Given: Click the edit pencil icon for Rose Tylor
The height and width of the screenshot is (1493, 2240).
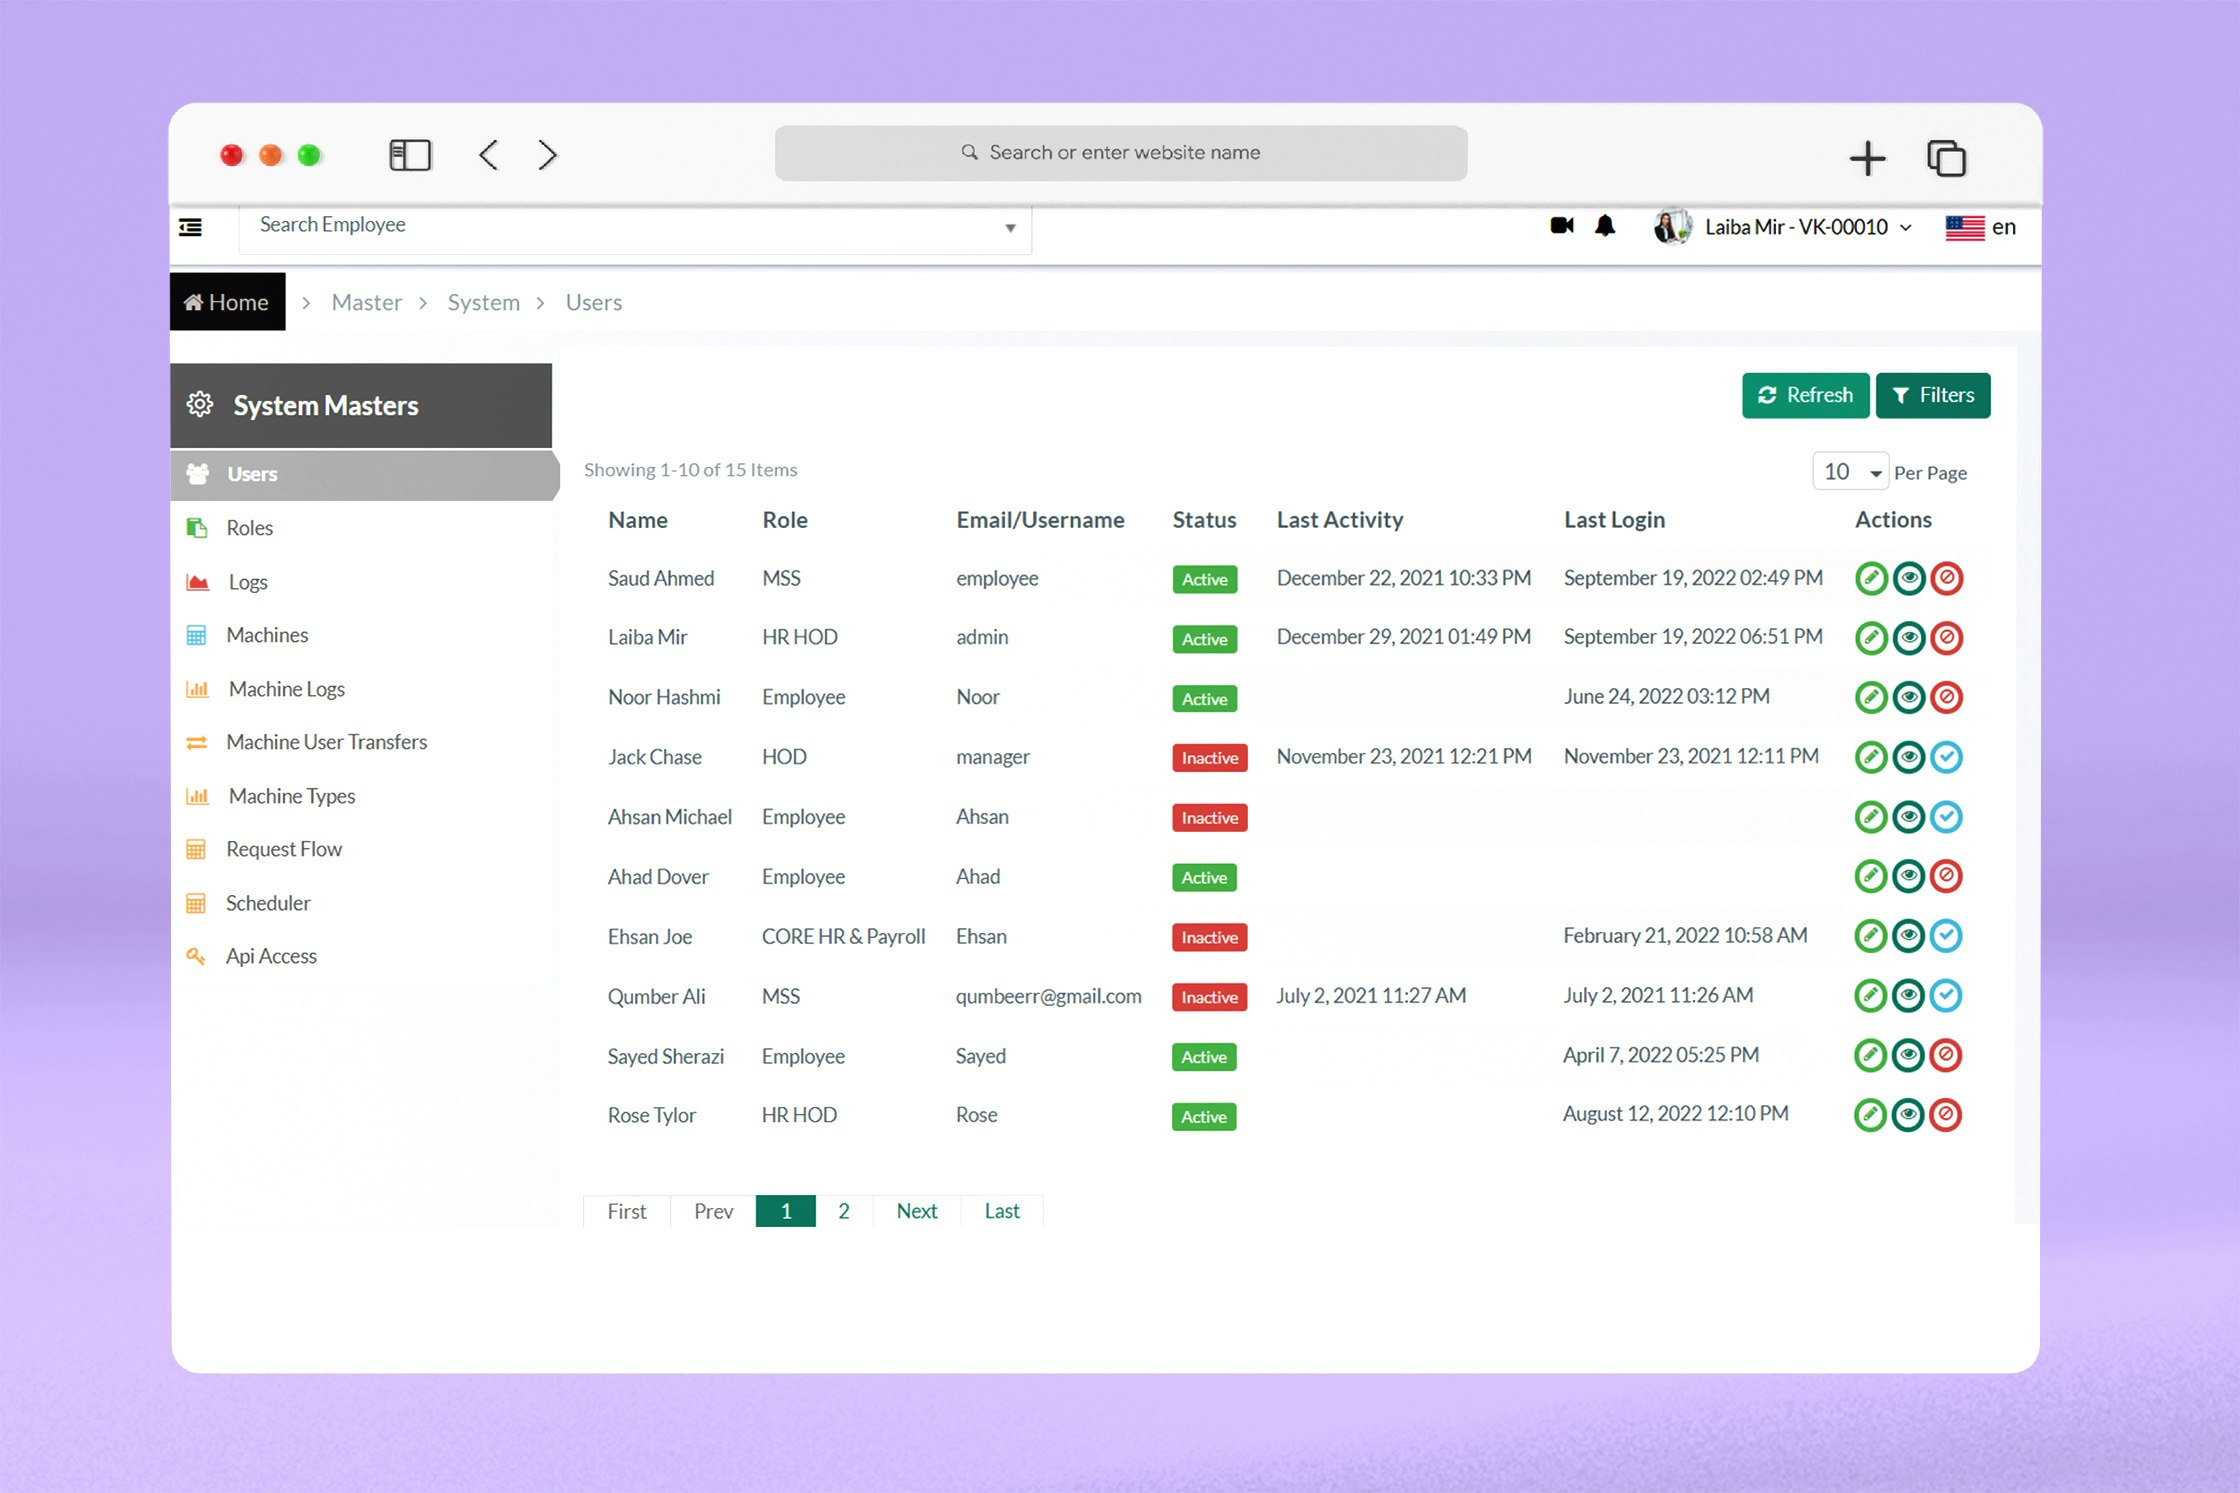Looking at the screenshot, I should 1871,1114.
